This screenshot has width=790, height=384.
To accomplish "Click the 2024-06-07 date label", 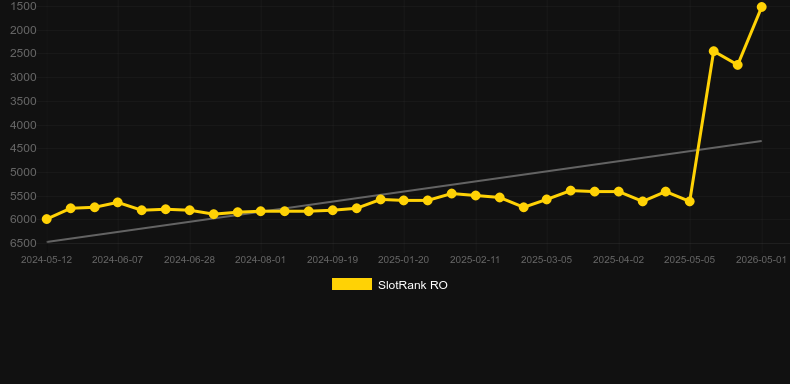I will [x=117, y=260].
